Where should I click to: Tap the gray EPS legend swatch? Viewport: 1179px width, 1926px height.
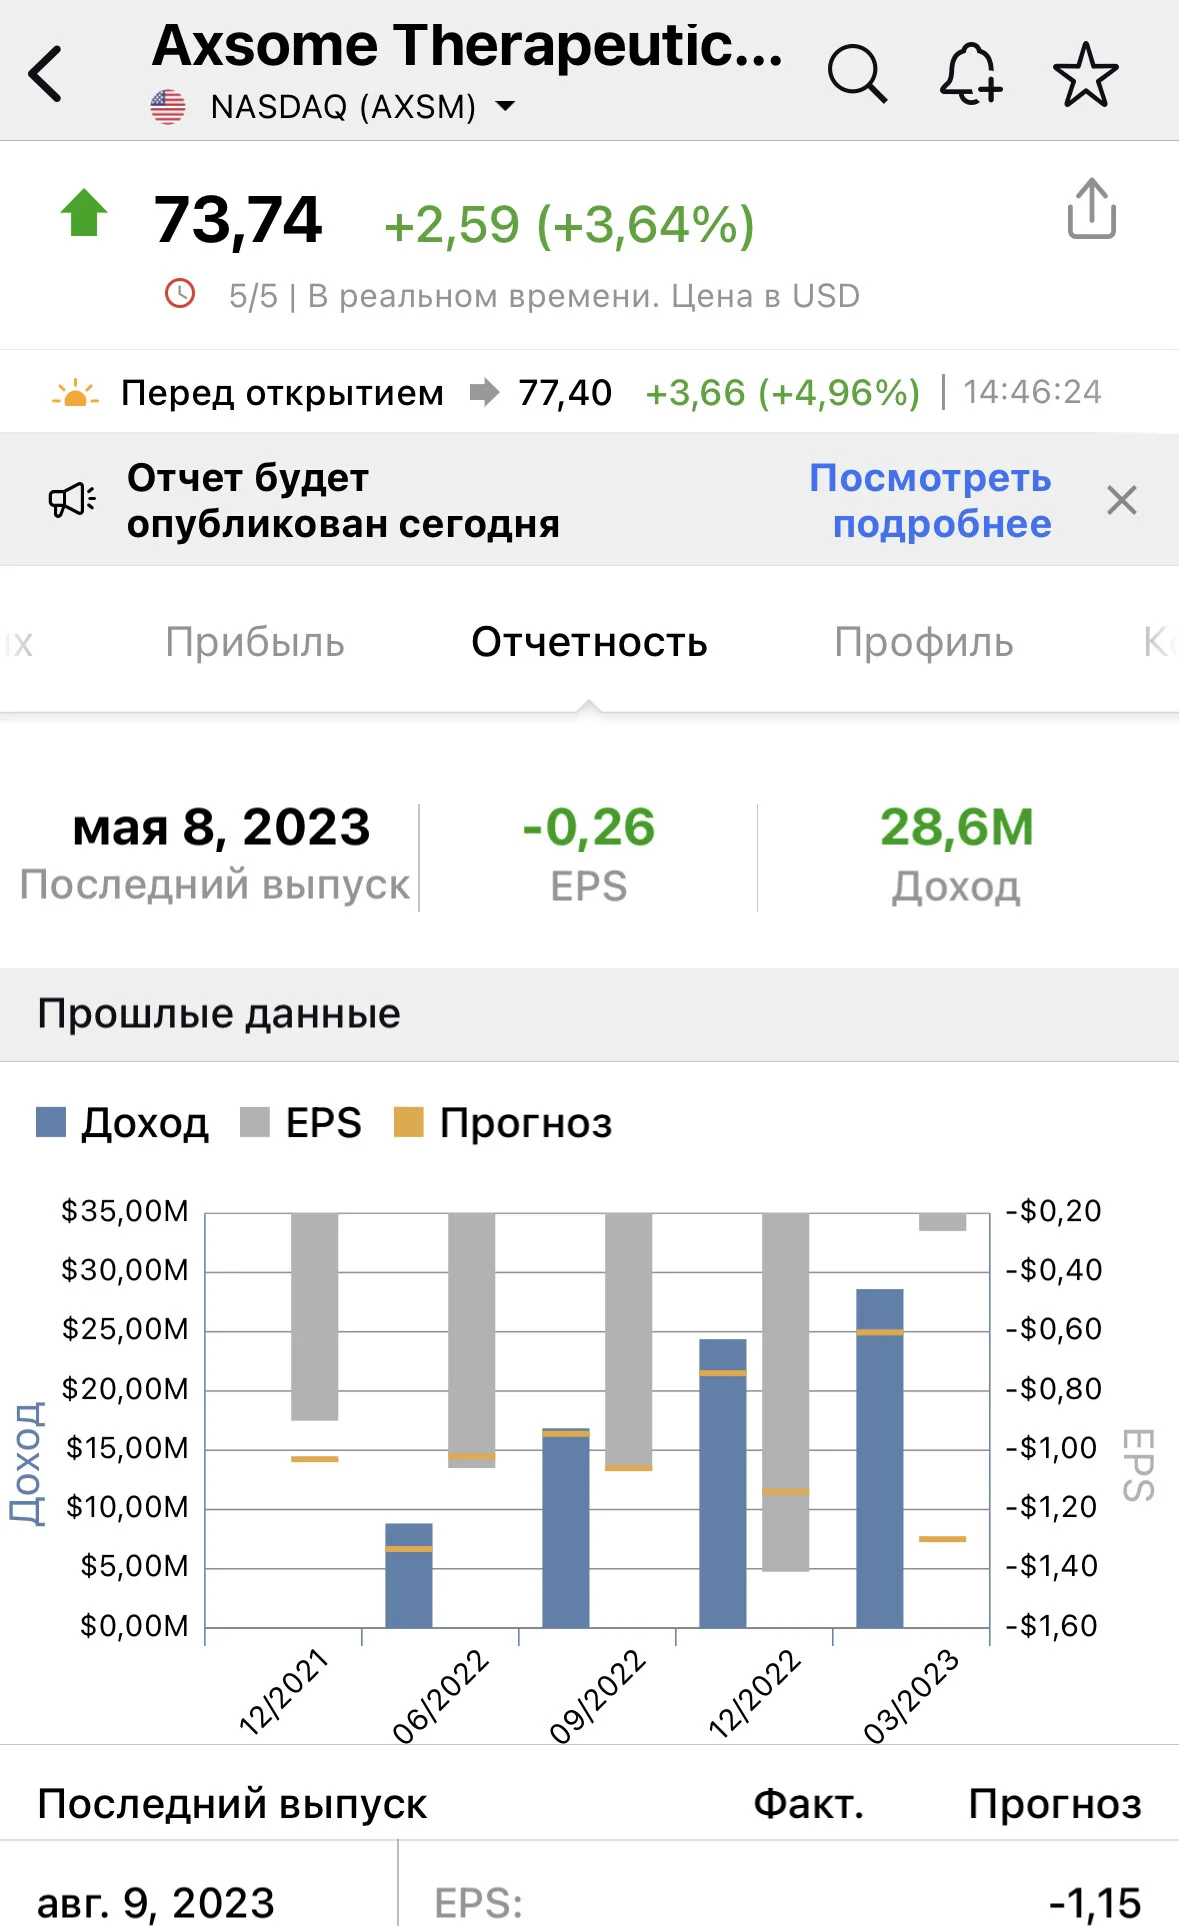[x=255, y=1122]
